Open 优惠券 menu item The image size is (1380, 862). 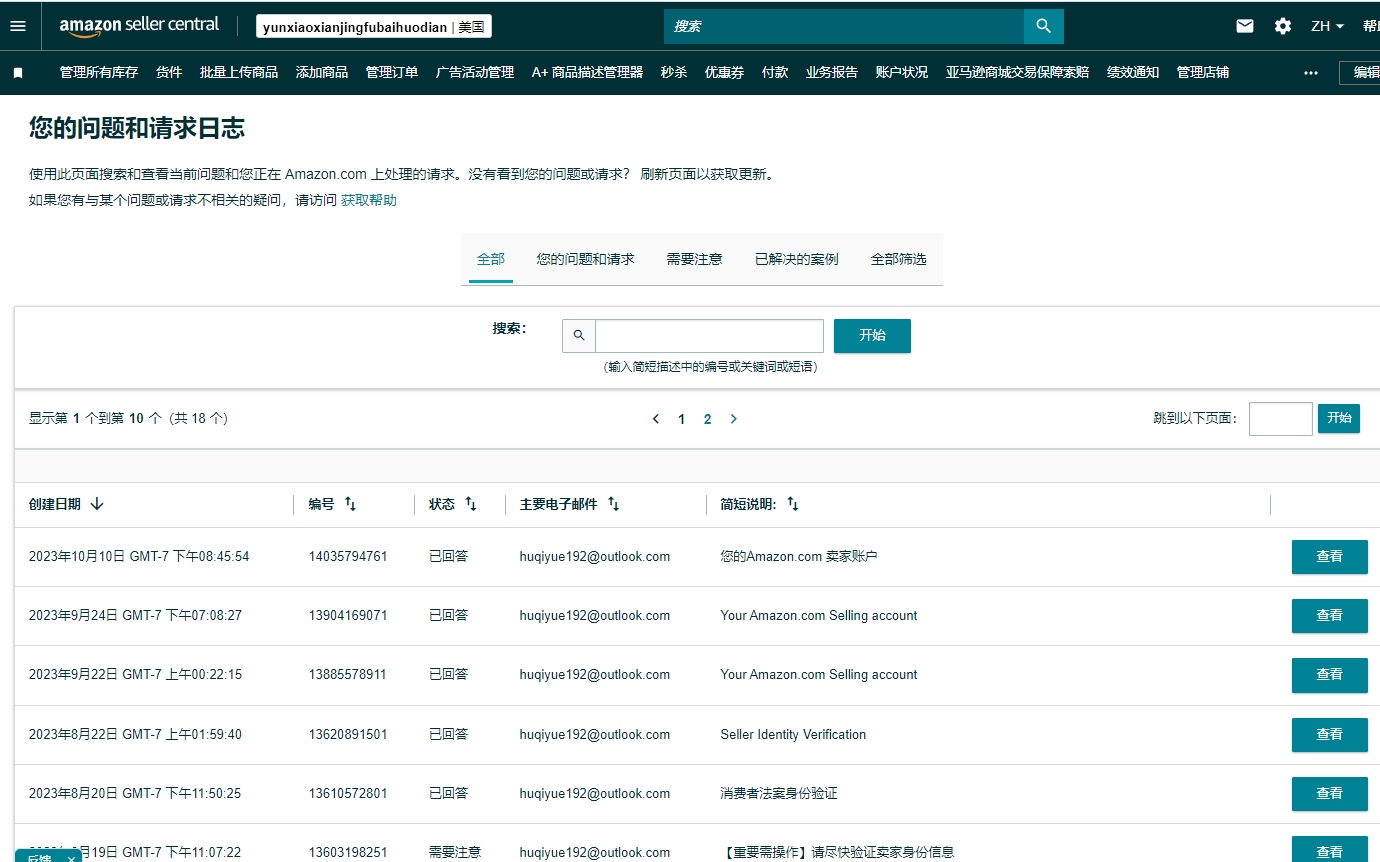(724, 72)
